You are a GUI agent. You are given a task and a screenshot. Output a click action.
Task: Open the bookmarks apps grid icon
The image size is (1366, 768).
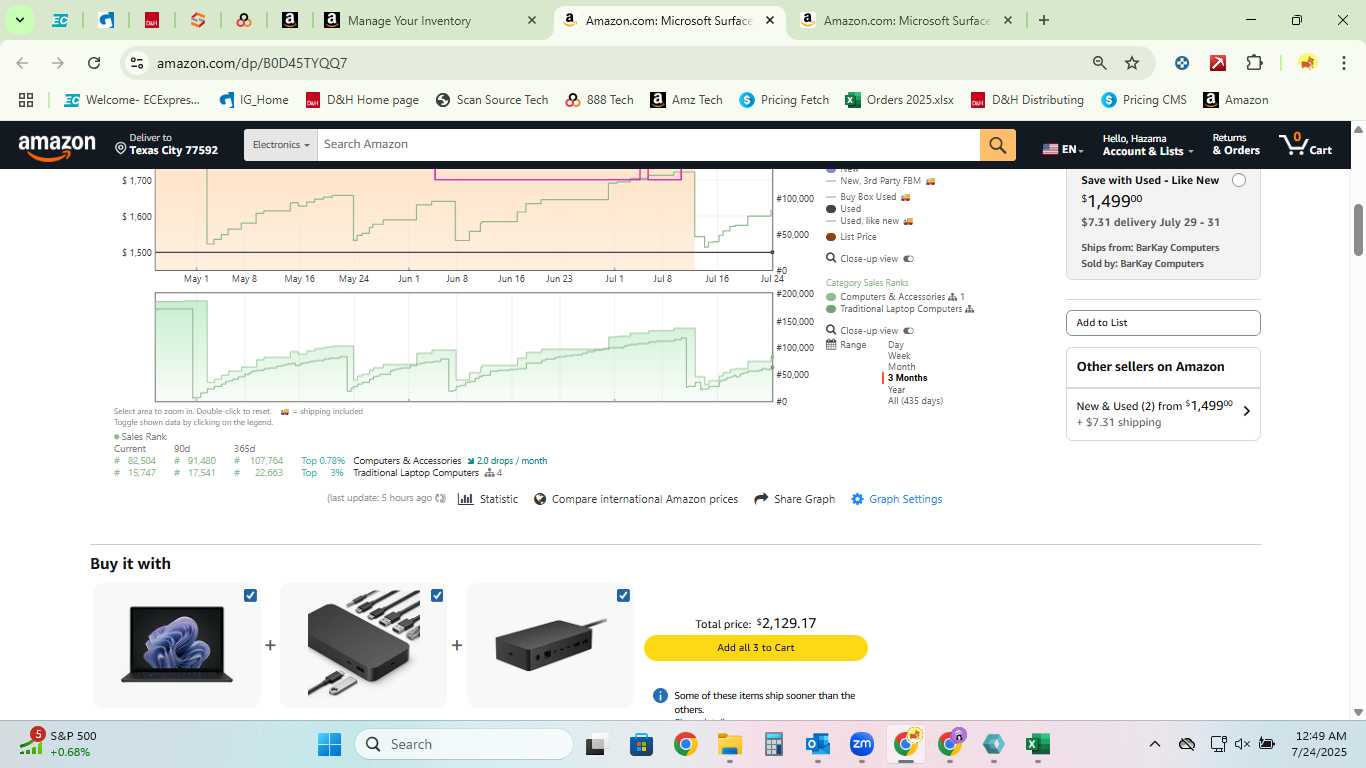point(26,100)
